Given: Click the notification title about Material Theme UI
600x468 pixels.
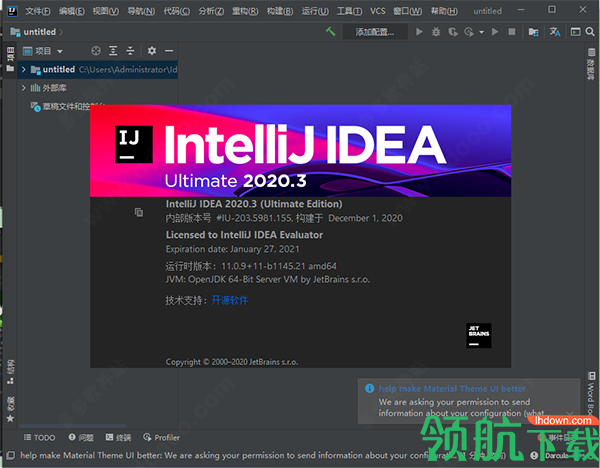Looking at the screenshot, I should coord(452,388).
